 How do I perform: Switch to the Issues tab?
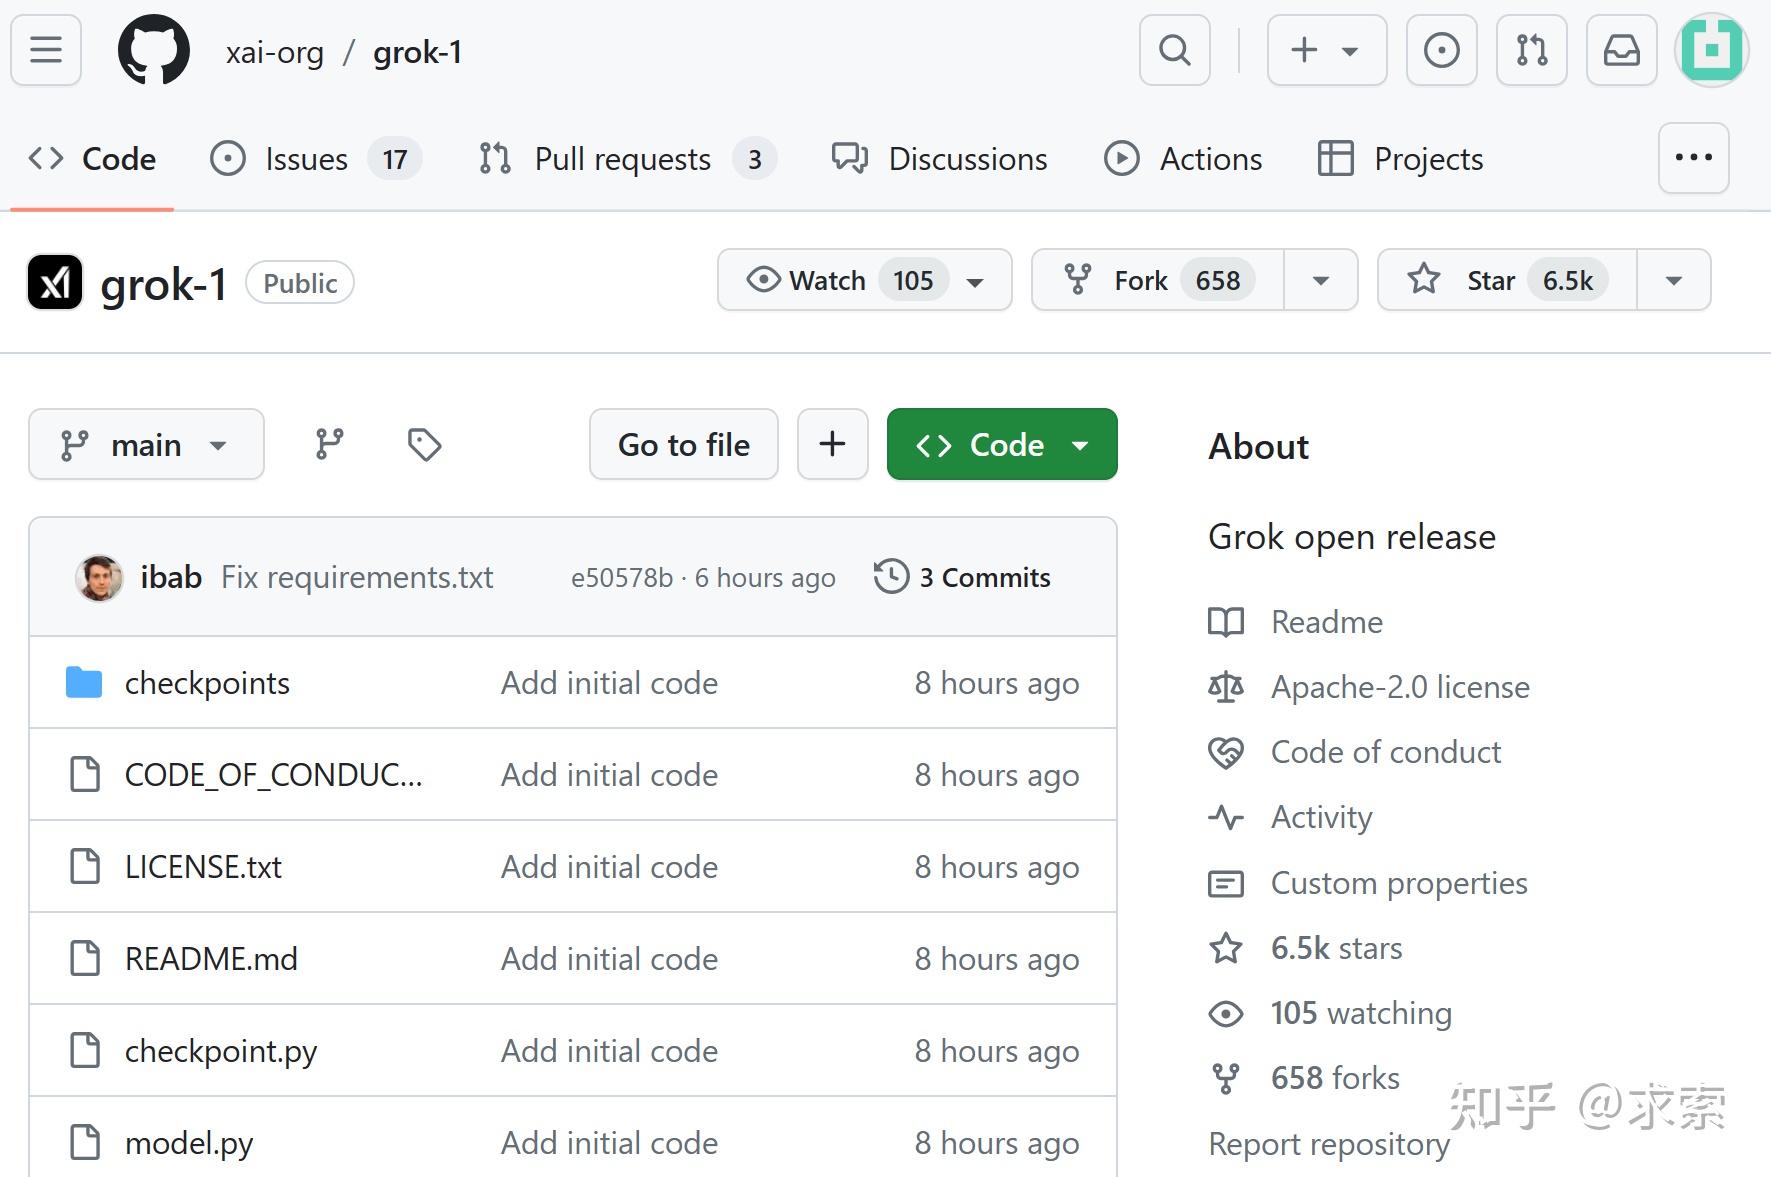click(x=306, y=159)
